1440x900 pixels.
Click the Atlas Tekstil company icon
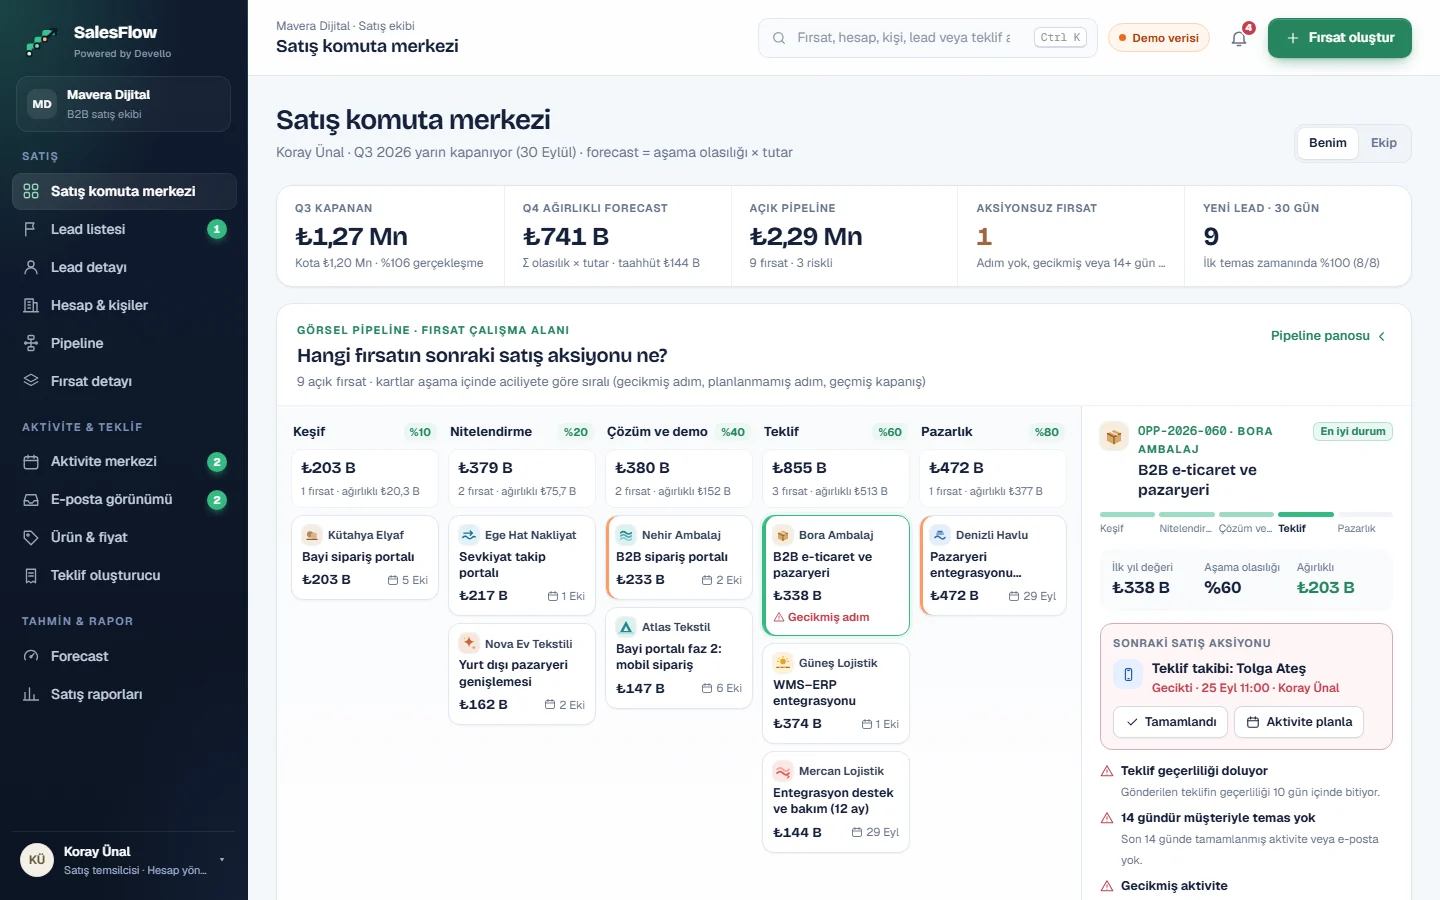[x=626, y=627]
